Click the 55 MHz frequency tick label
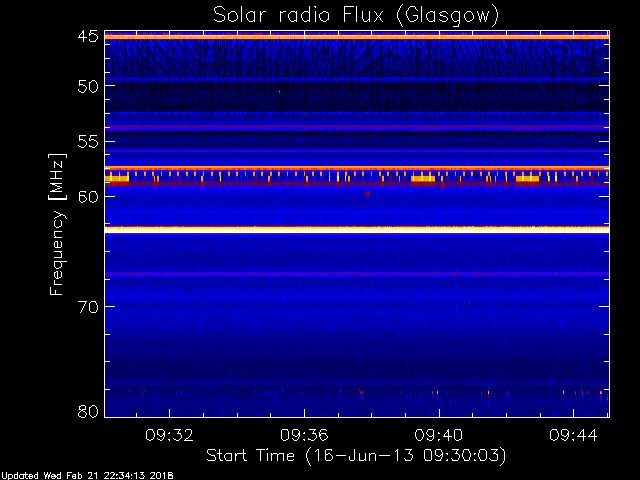 [x=87, y=143]
